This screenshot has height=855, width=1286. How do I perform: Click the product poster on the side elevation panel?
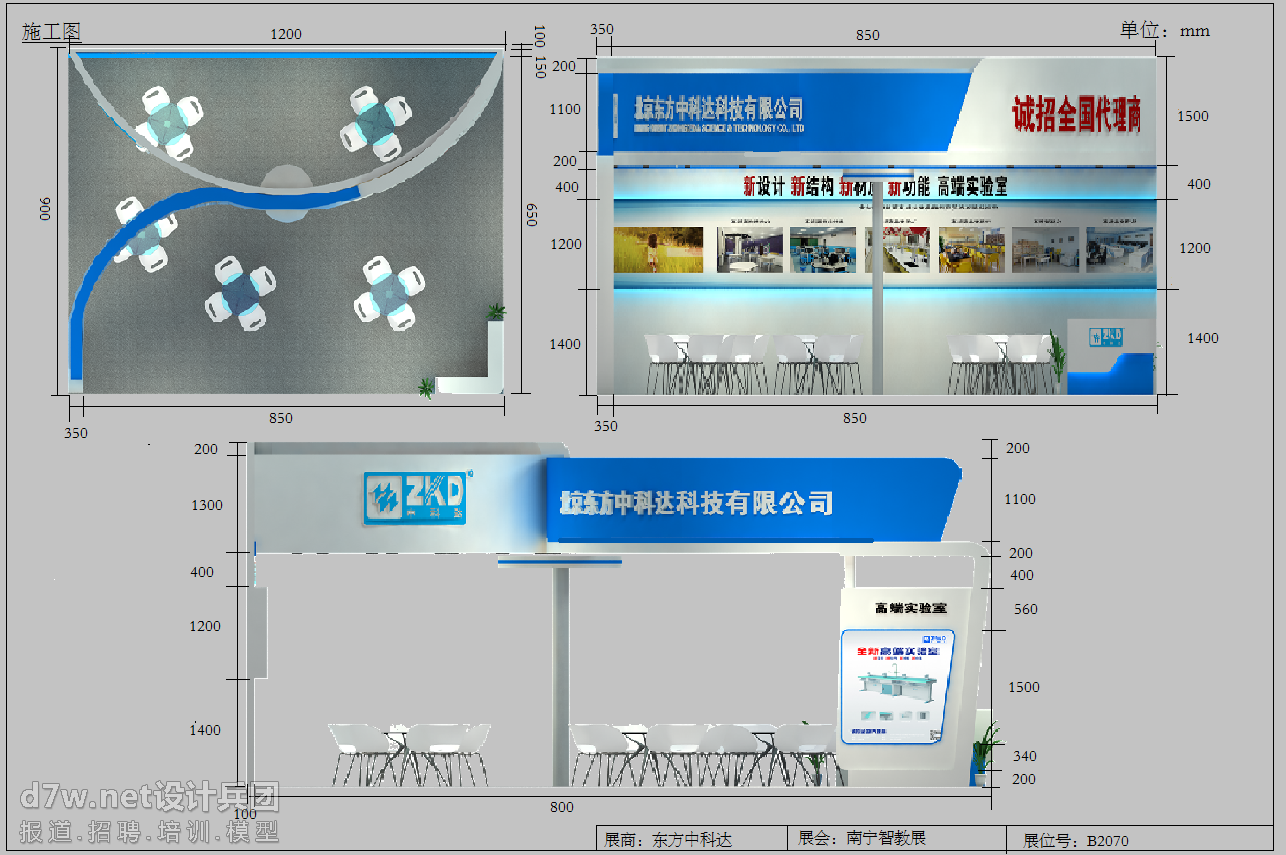(x=897, y=686)
